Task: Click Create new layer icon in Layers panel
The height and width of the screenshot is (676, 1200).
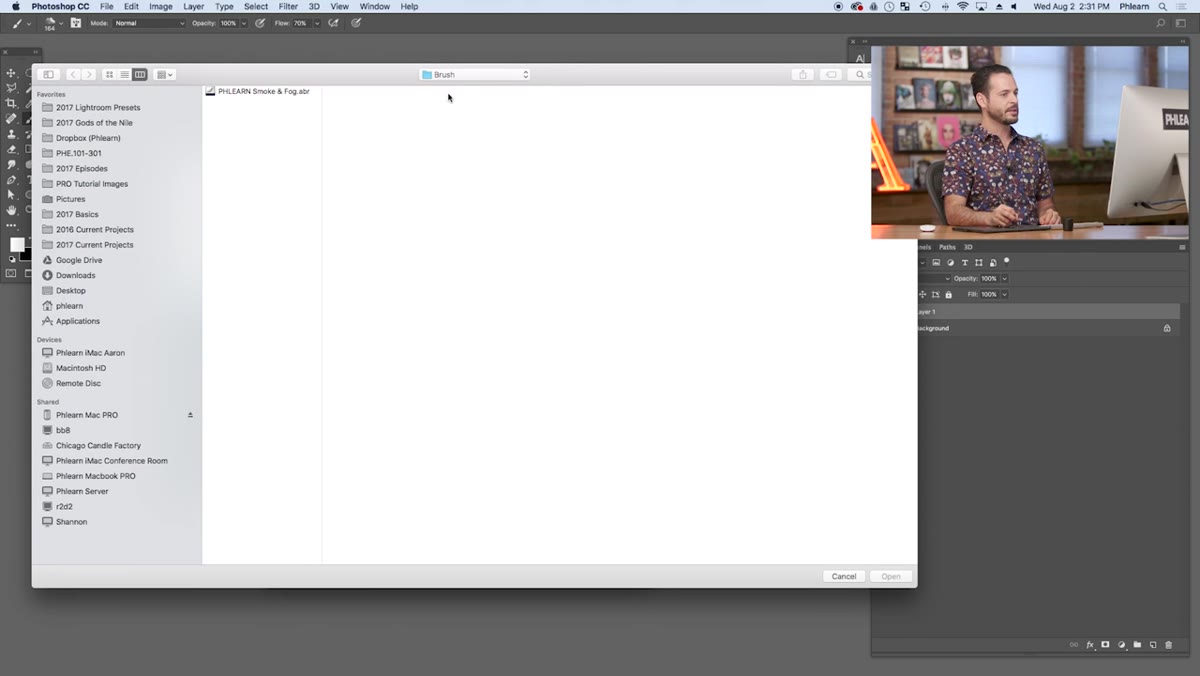Action: [1153, 645]
